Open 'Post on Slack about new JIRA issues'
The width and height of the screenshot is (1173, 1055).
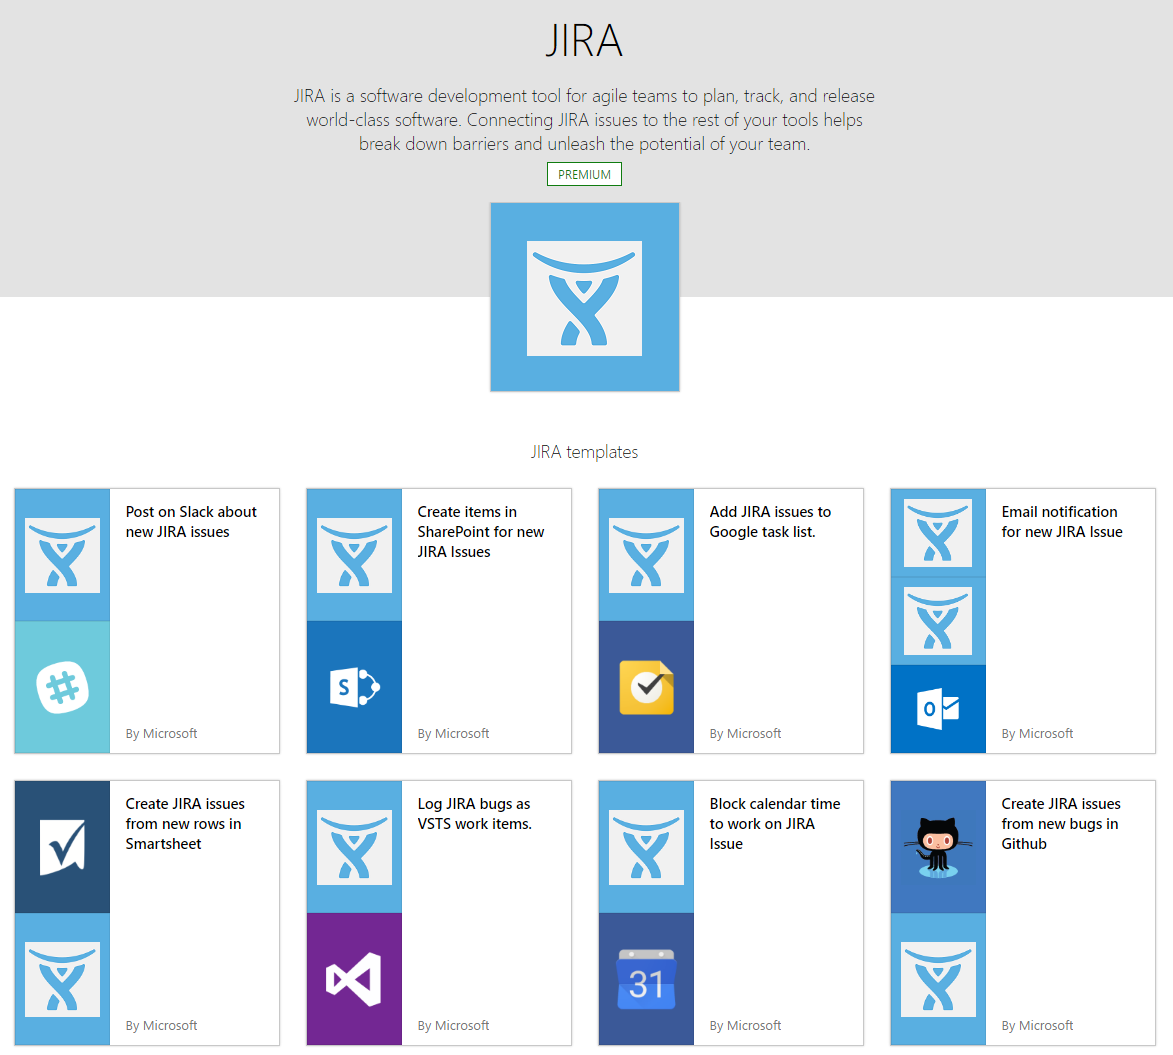click(191, 522)
